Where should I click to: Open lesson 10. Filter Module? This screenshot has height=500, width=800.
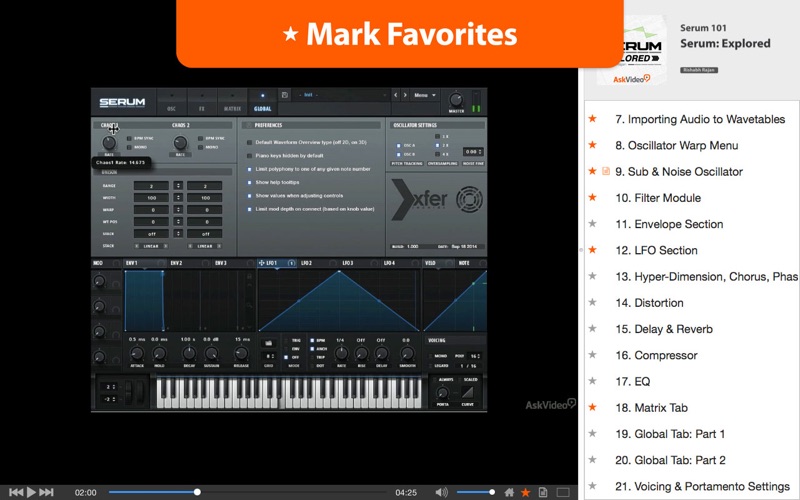coord(658,198)
